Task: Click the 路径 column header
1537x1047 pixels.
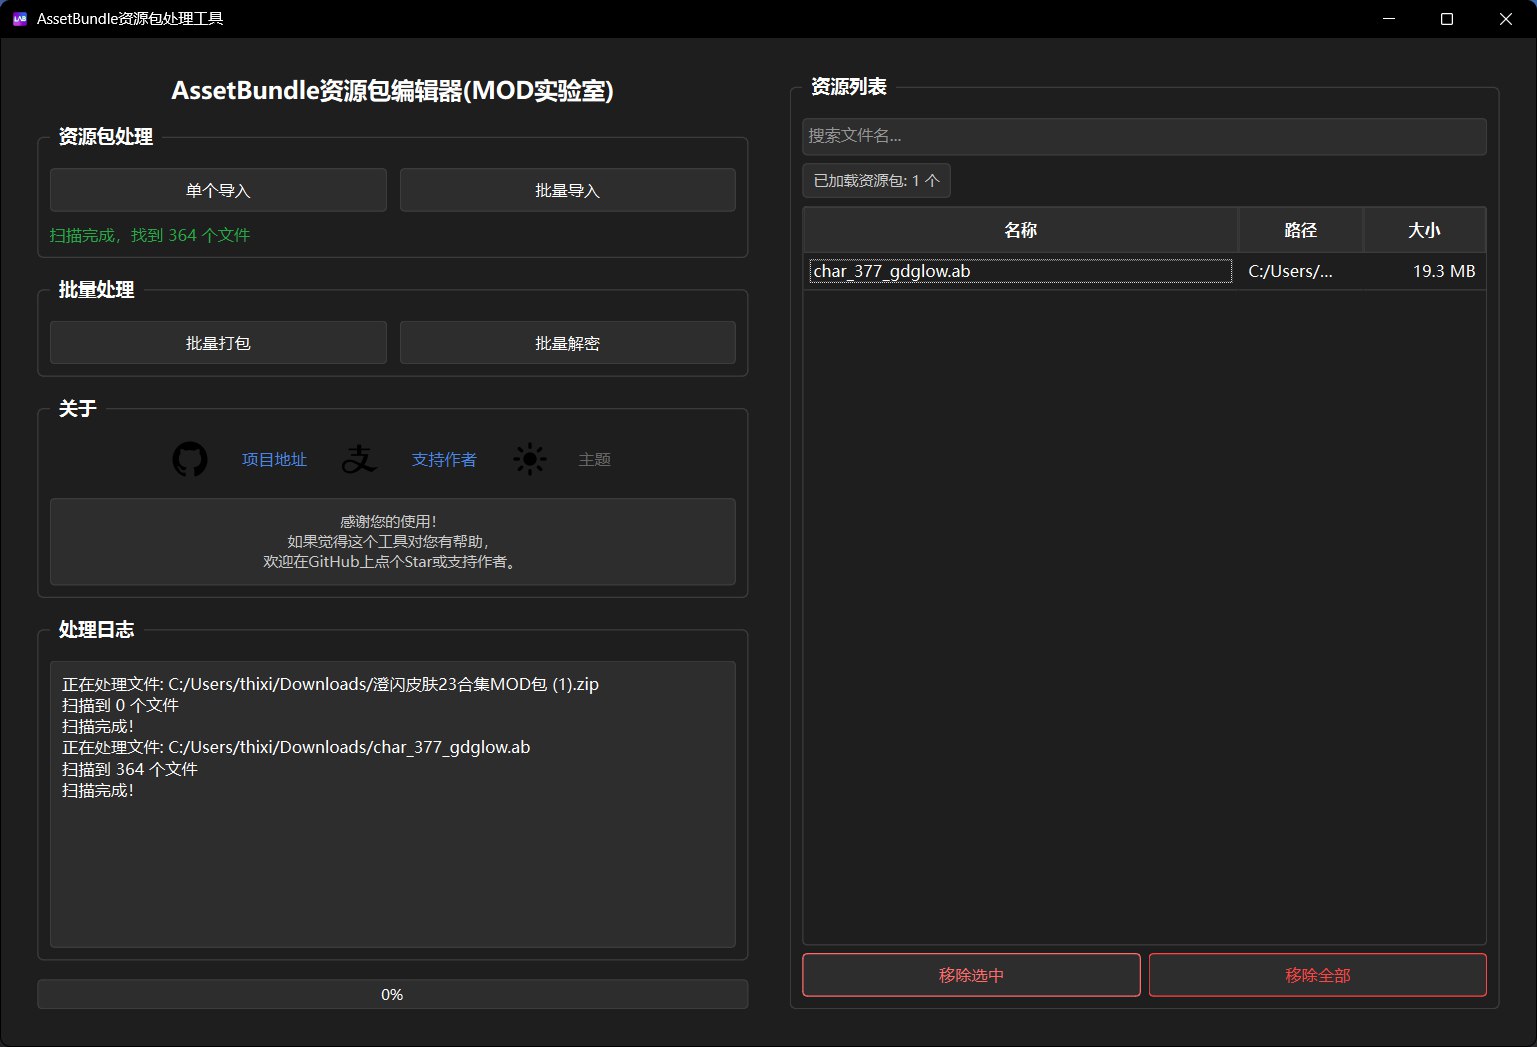Action: coord(1299,229)
